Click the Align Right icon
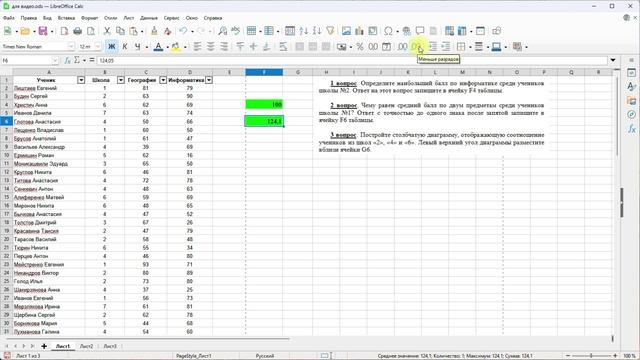This screenshot has width=640, height=360. [224, 47]
